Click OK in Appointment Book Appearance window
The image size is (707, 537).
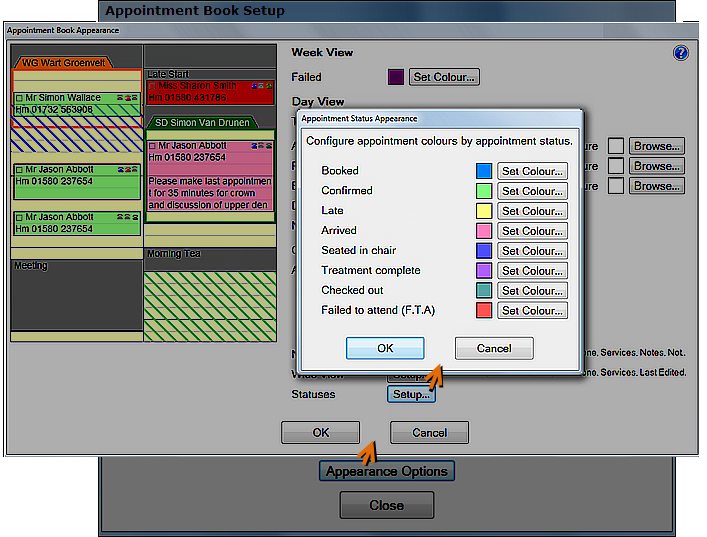[321, 432]
